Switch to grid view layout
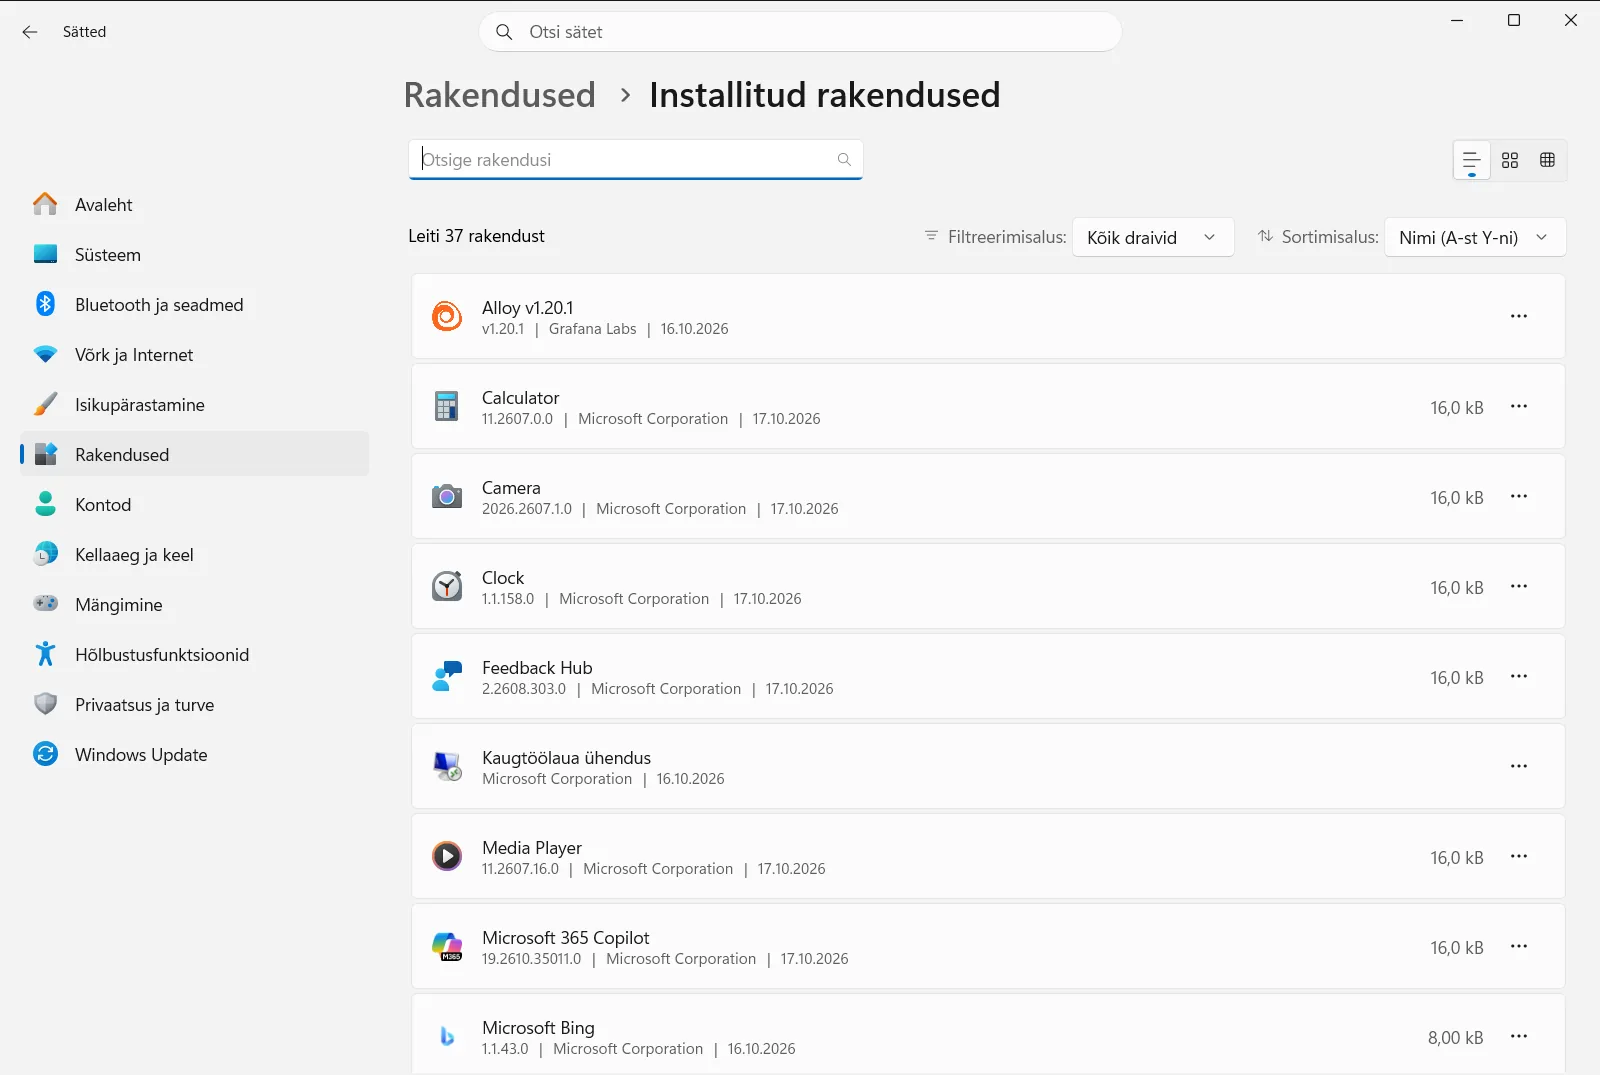 (x=1510, y=160)
